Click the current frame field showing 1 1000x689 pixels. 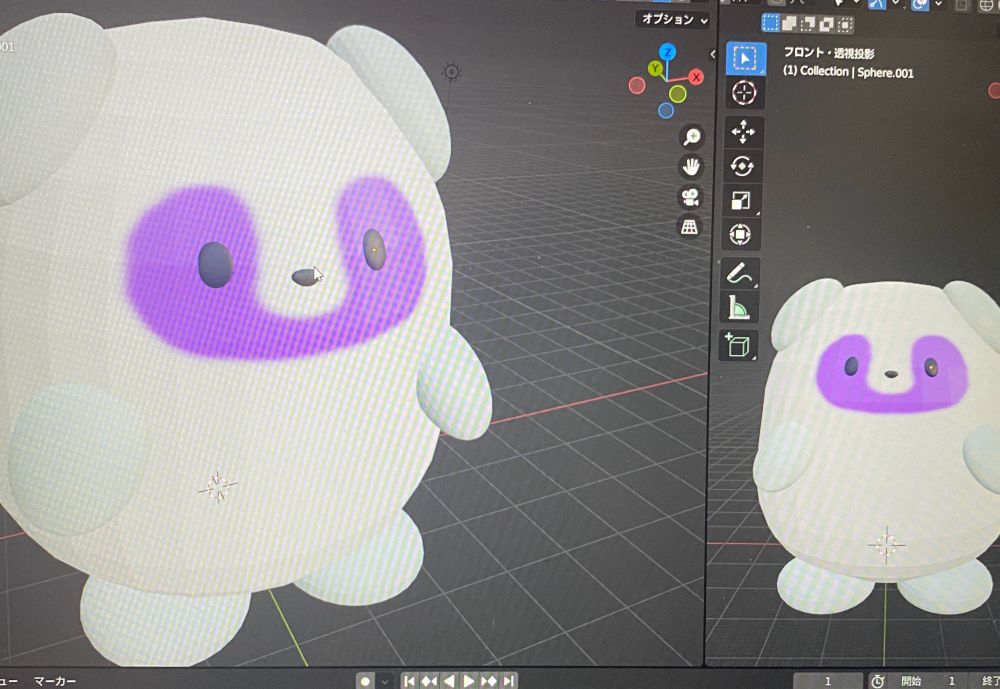[828, 680]
